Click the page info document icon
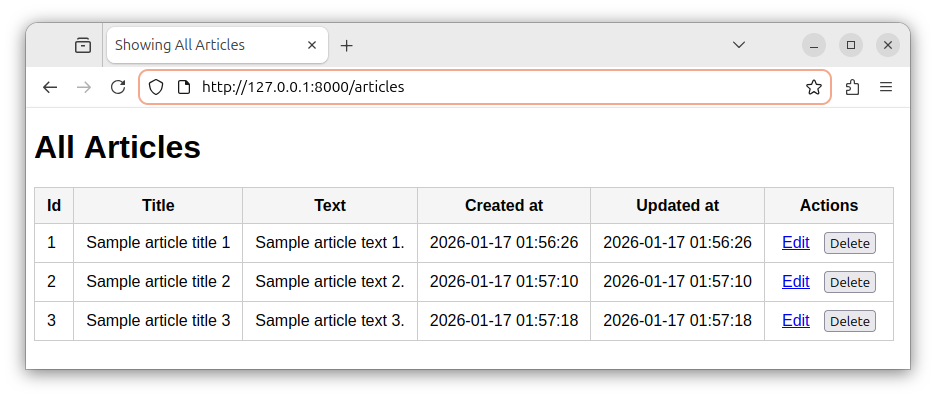This screenshot has height=398, width=936. tap(184, 87)
